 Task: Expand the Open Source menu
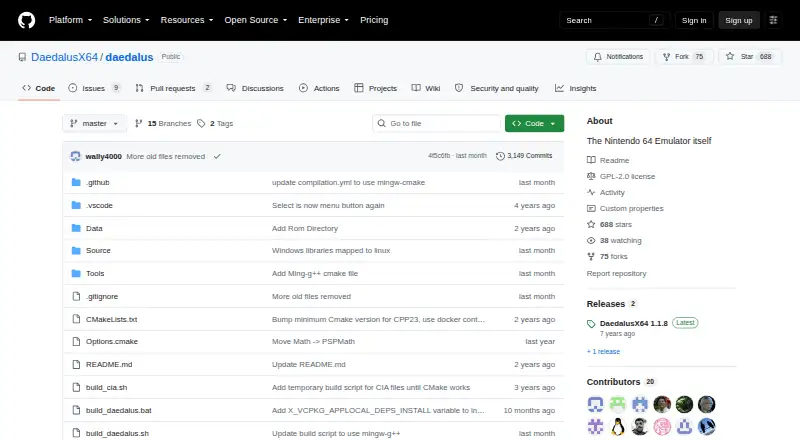256,20
